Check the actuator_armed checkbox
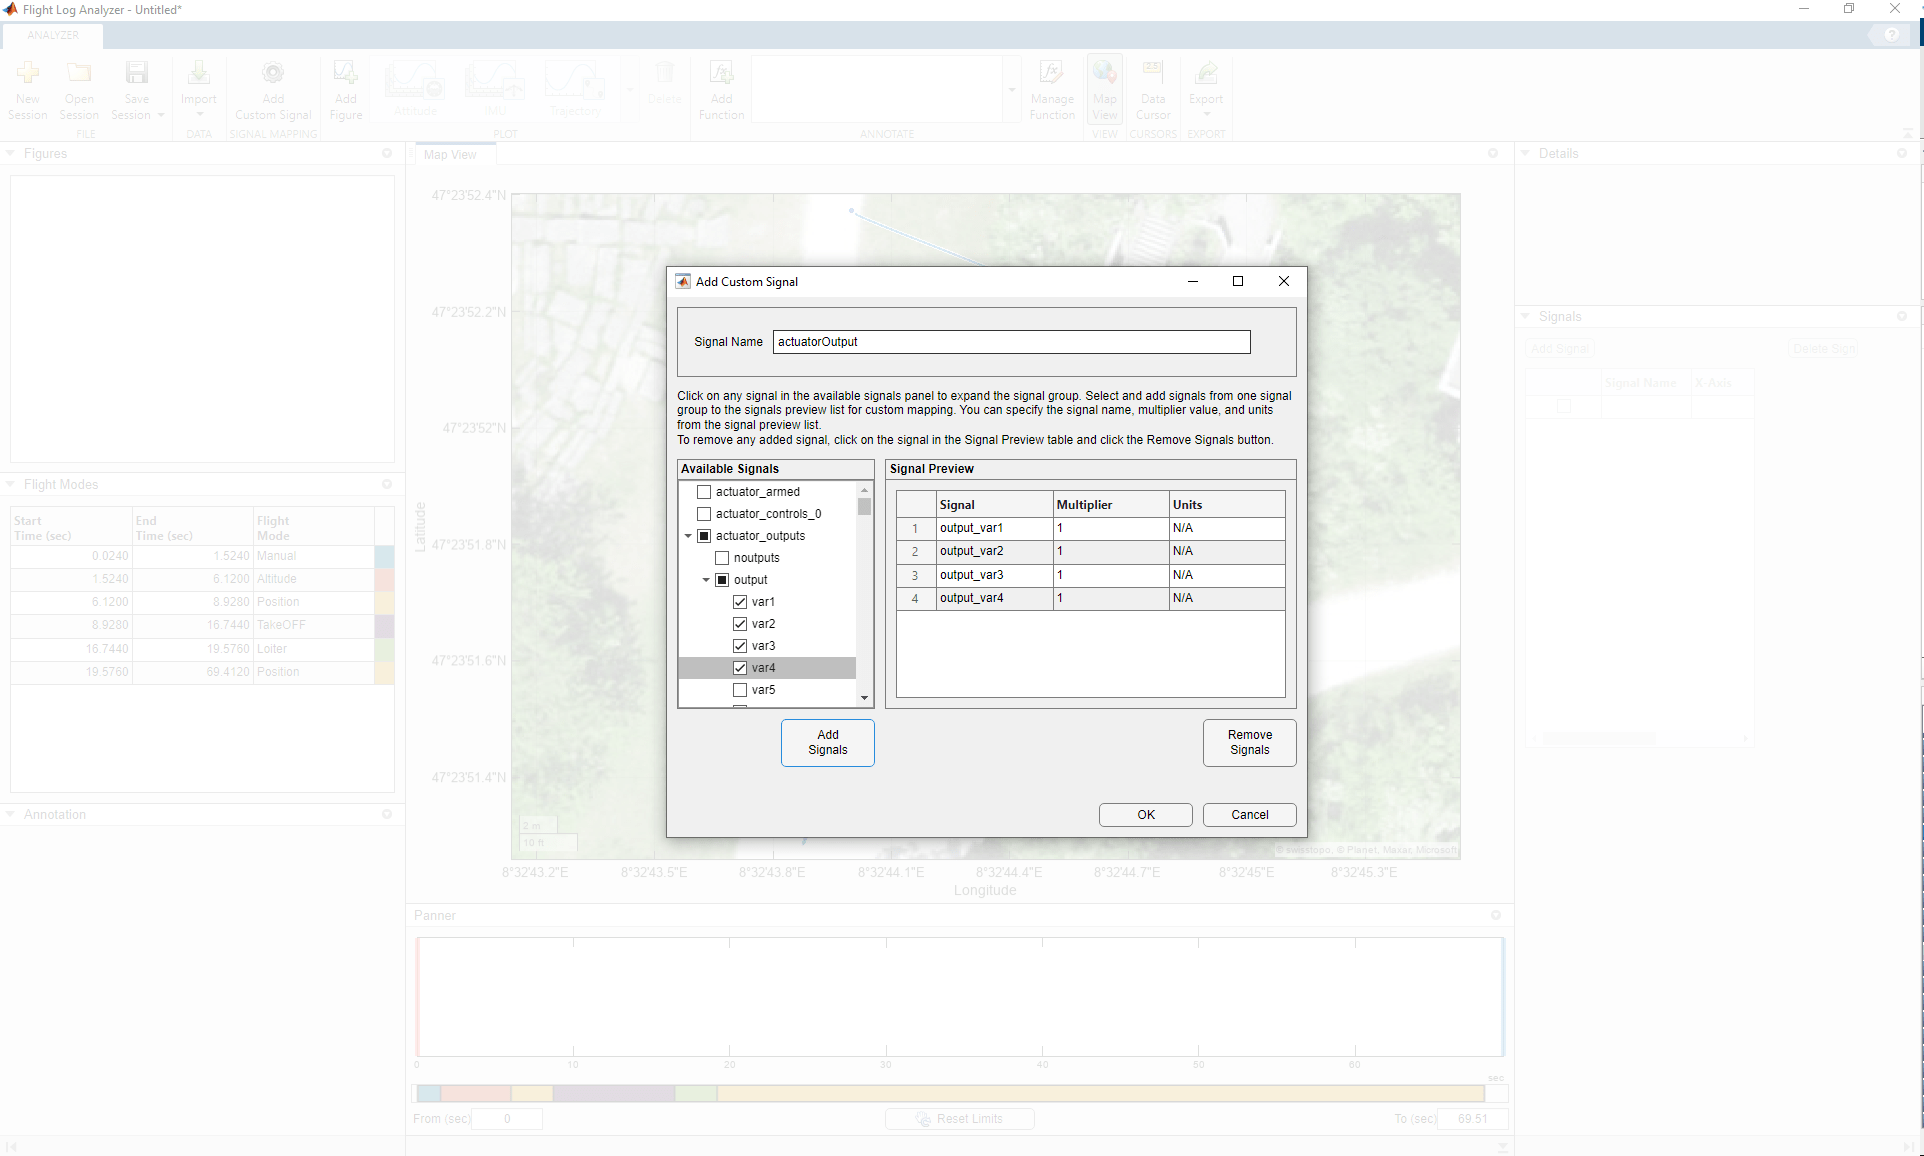Viewport: 1924px width, 1156px height. (704, 492)
